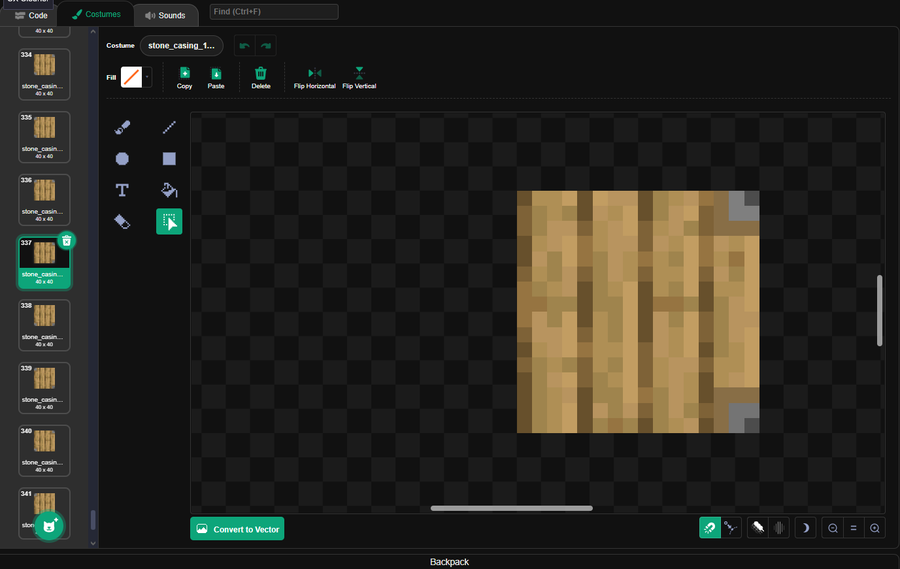Toggle the vertical bars icon left of moon
This screenshot has width=900, height=569.
[779, 528]
